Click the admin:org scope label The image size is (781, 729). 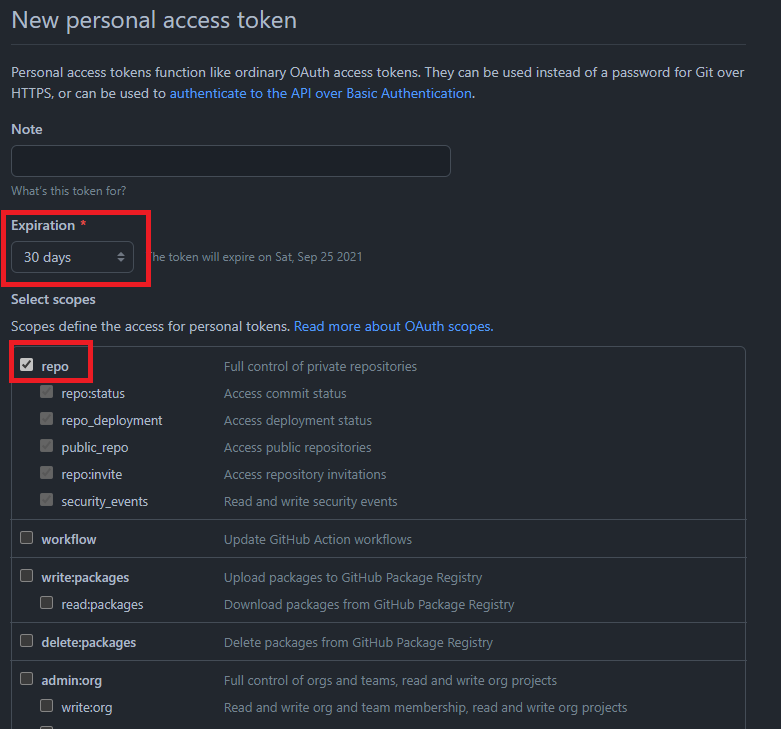(71, 680)
